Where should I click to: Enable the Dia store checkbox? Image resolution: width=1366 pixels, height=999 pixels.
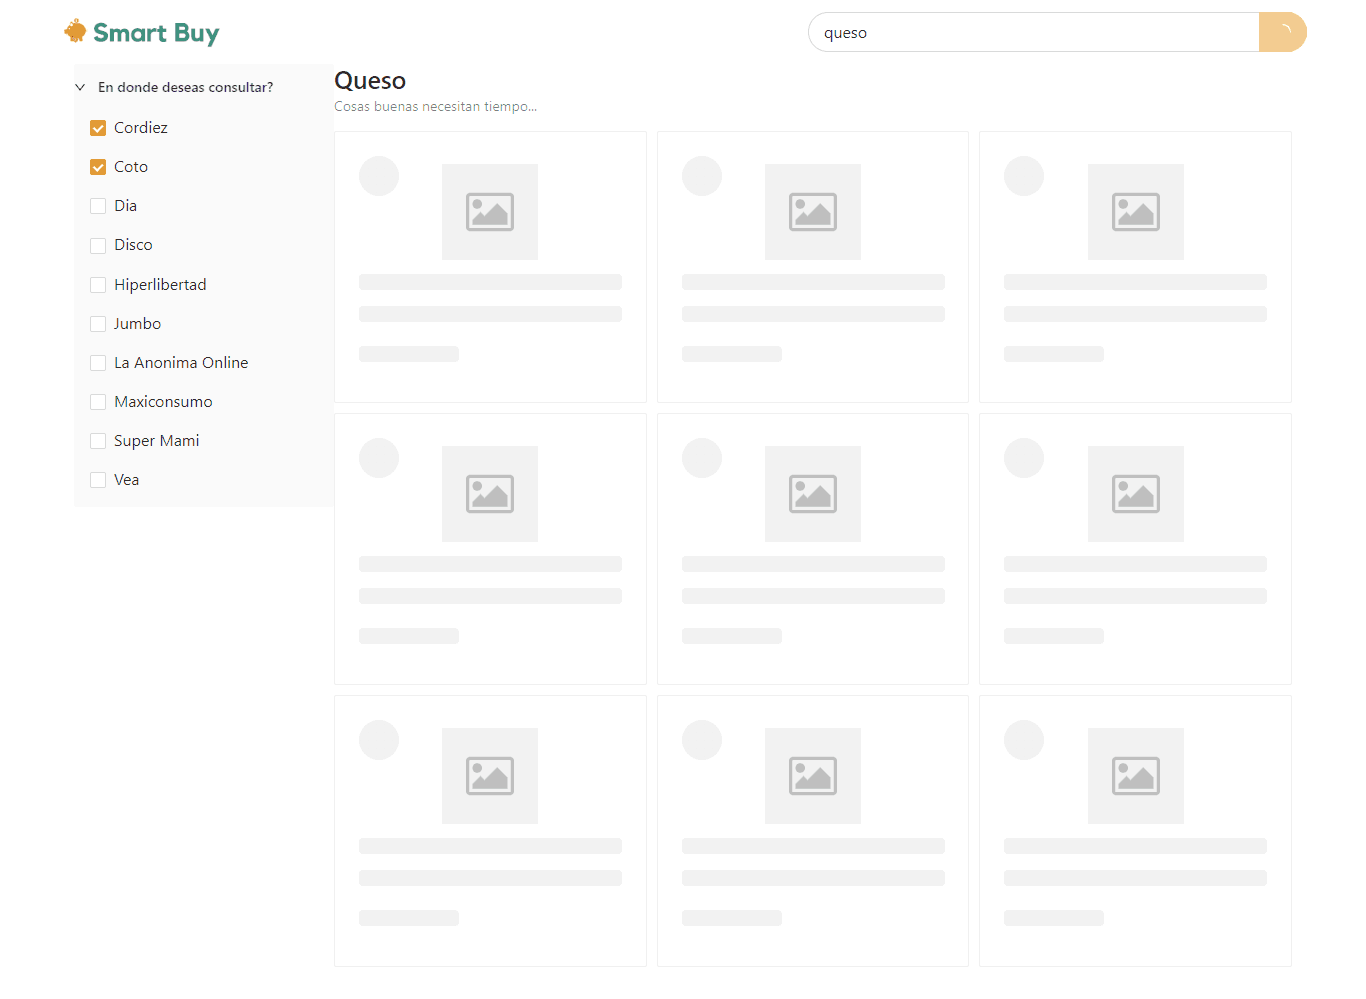[x=97, y=205]
